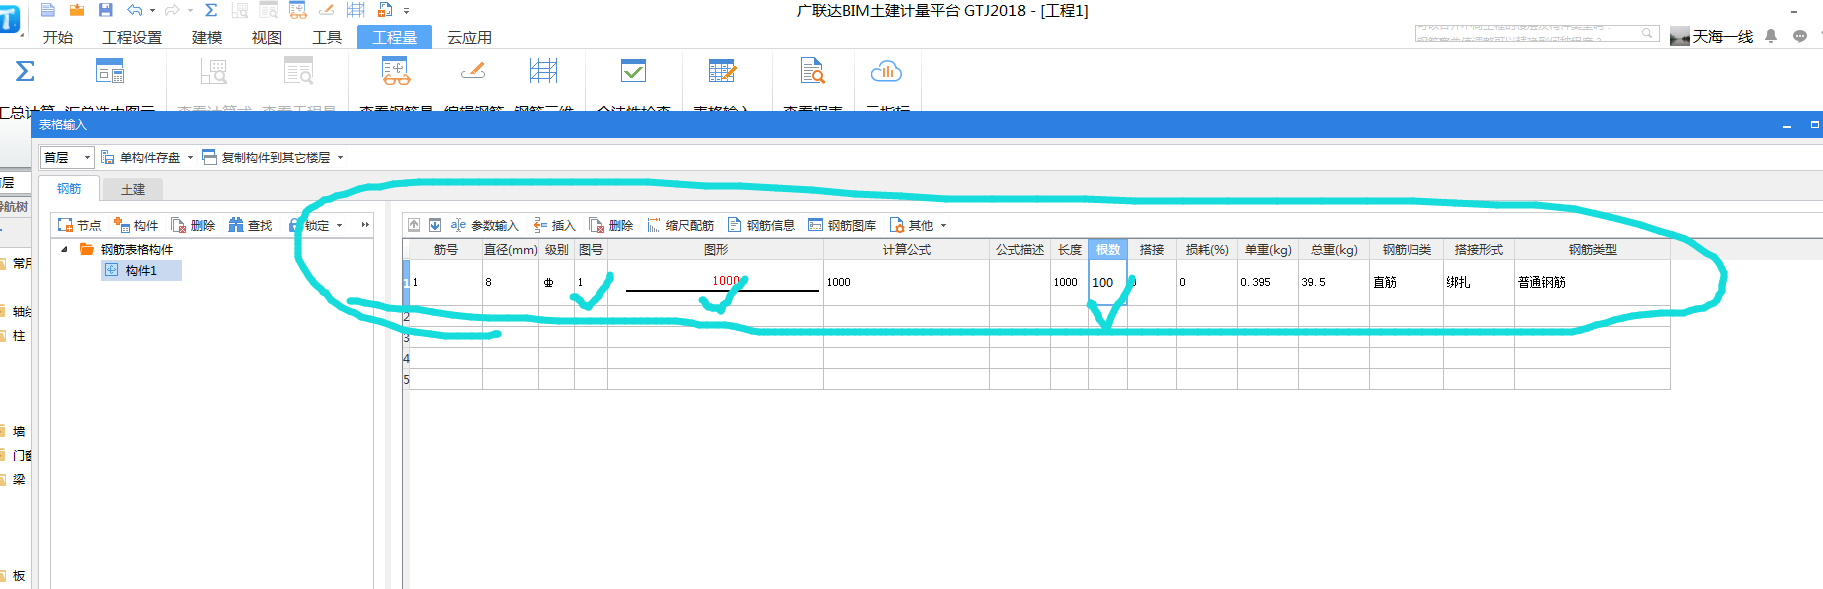Open the 云应用 ribbon tab
1823x589 pixels.
click(x=469, y=37)
